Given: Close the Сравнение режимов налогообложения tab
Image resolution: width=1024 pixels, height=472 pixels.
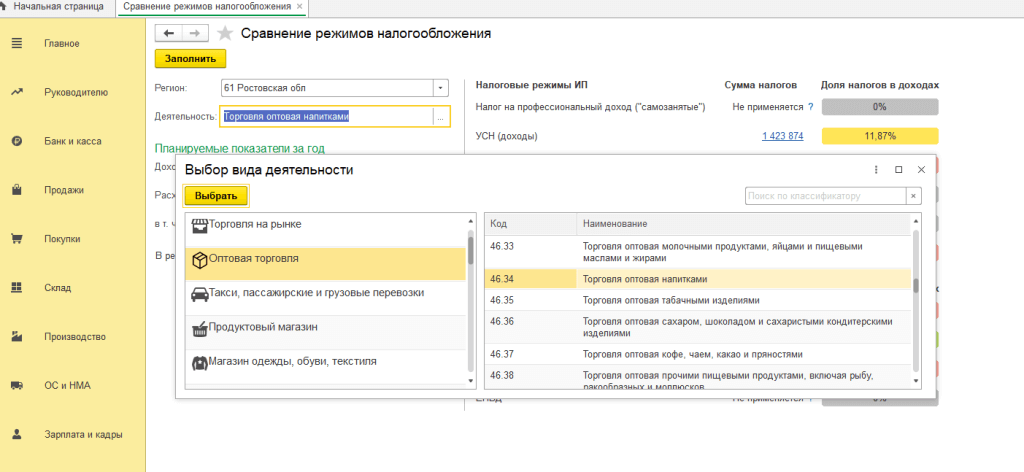Looking at the screenshot, I should [298, 7].
